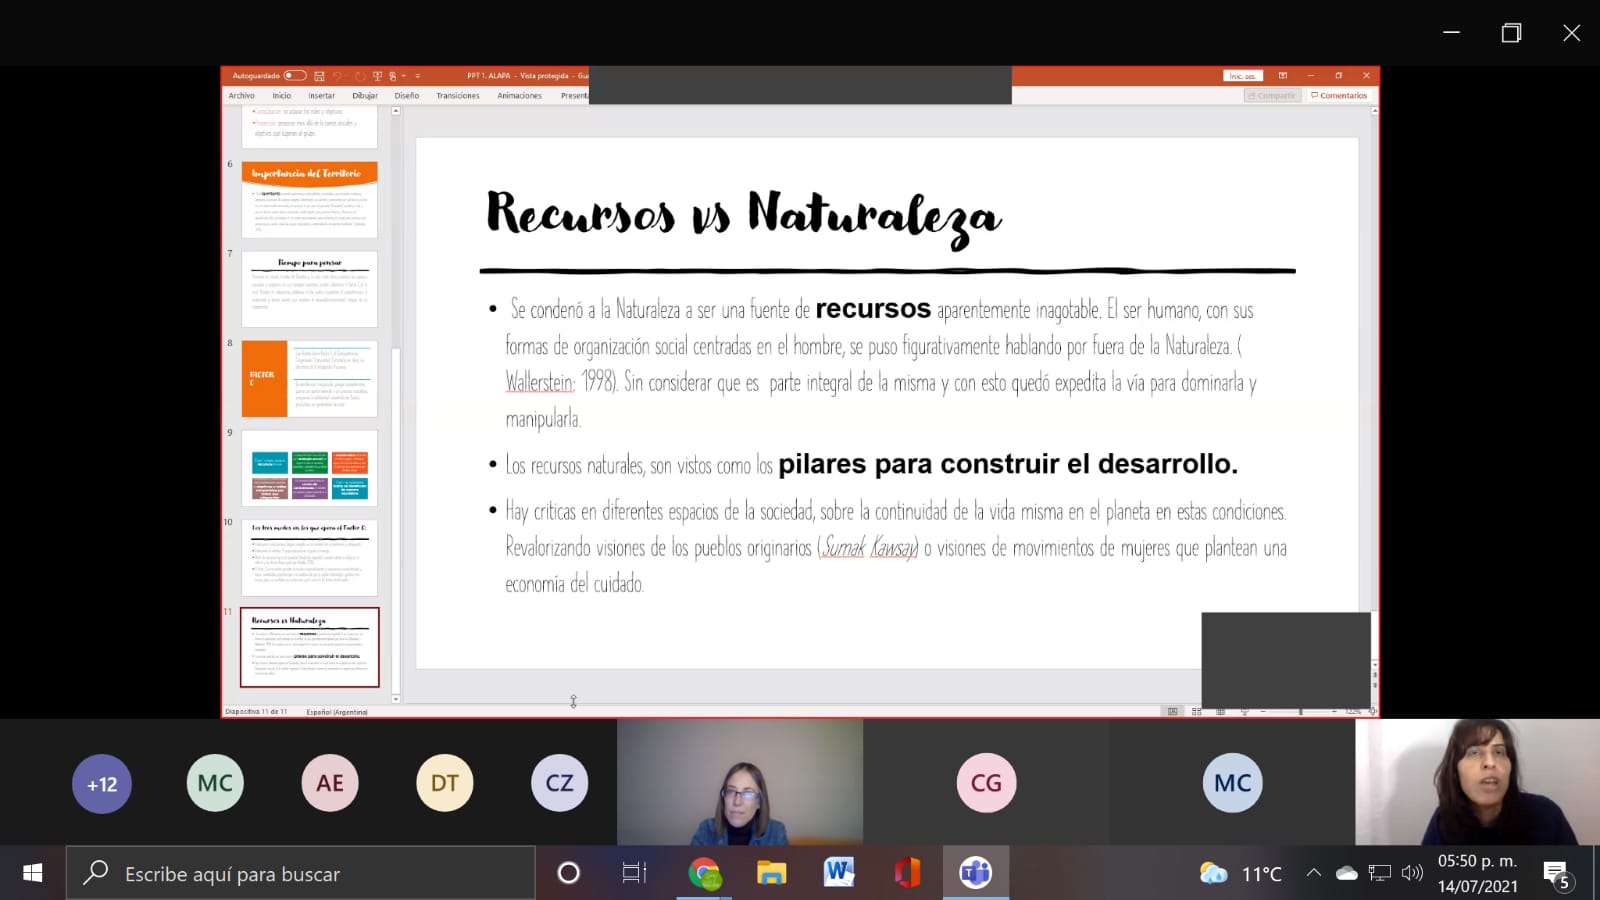Open the Diseño ribbon tab
The width and height of the screenshot is (1600, 900).
point(407,96)
